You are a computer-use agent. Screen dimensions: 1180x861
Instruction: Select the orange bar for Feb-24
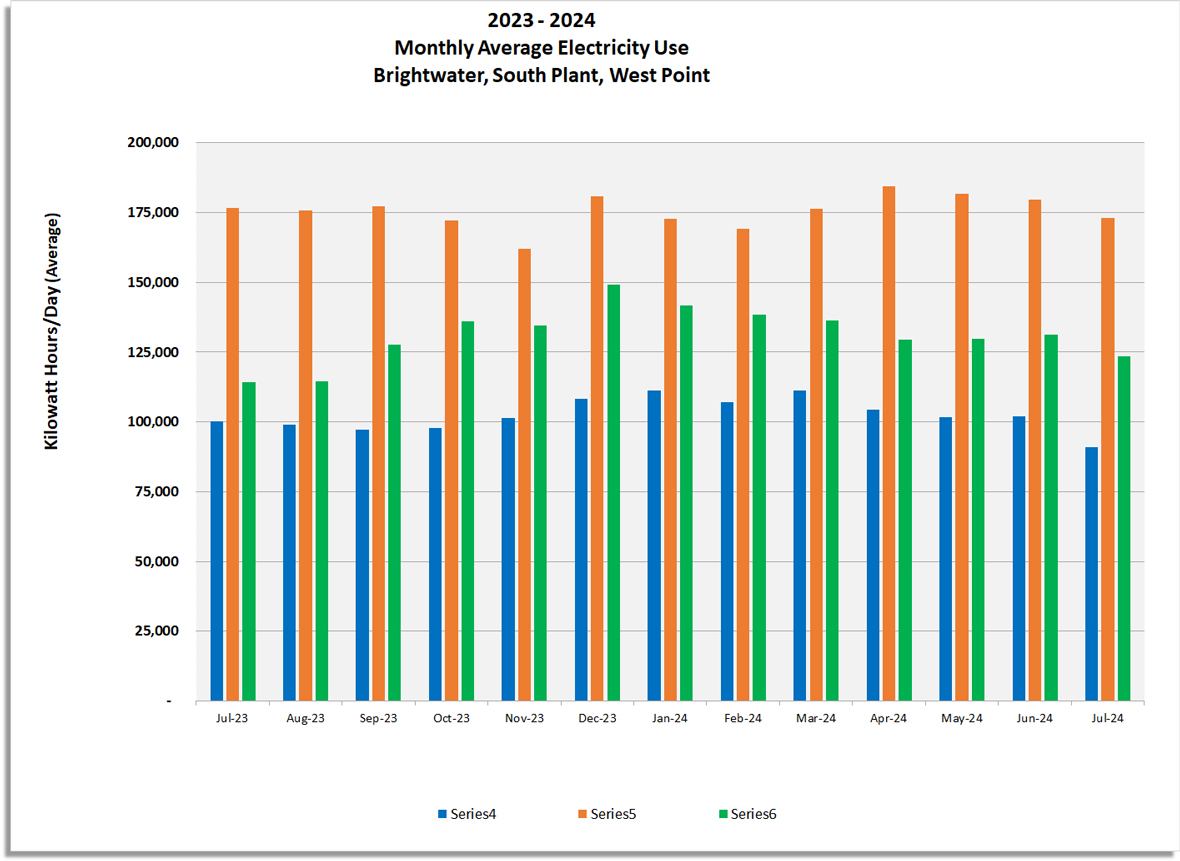pyautogui.click(x=743, y=464)
